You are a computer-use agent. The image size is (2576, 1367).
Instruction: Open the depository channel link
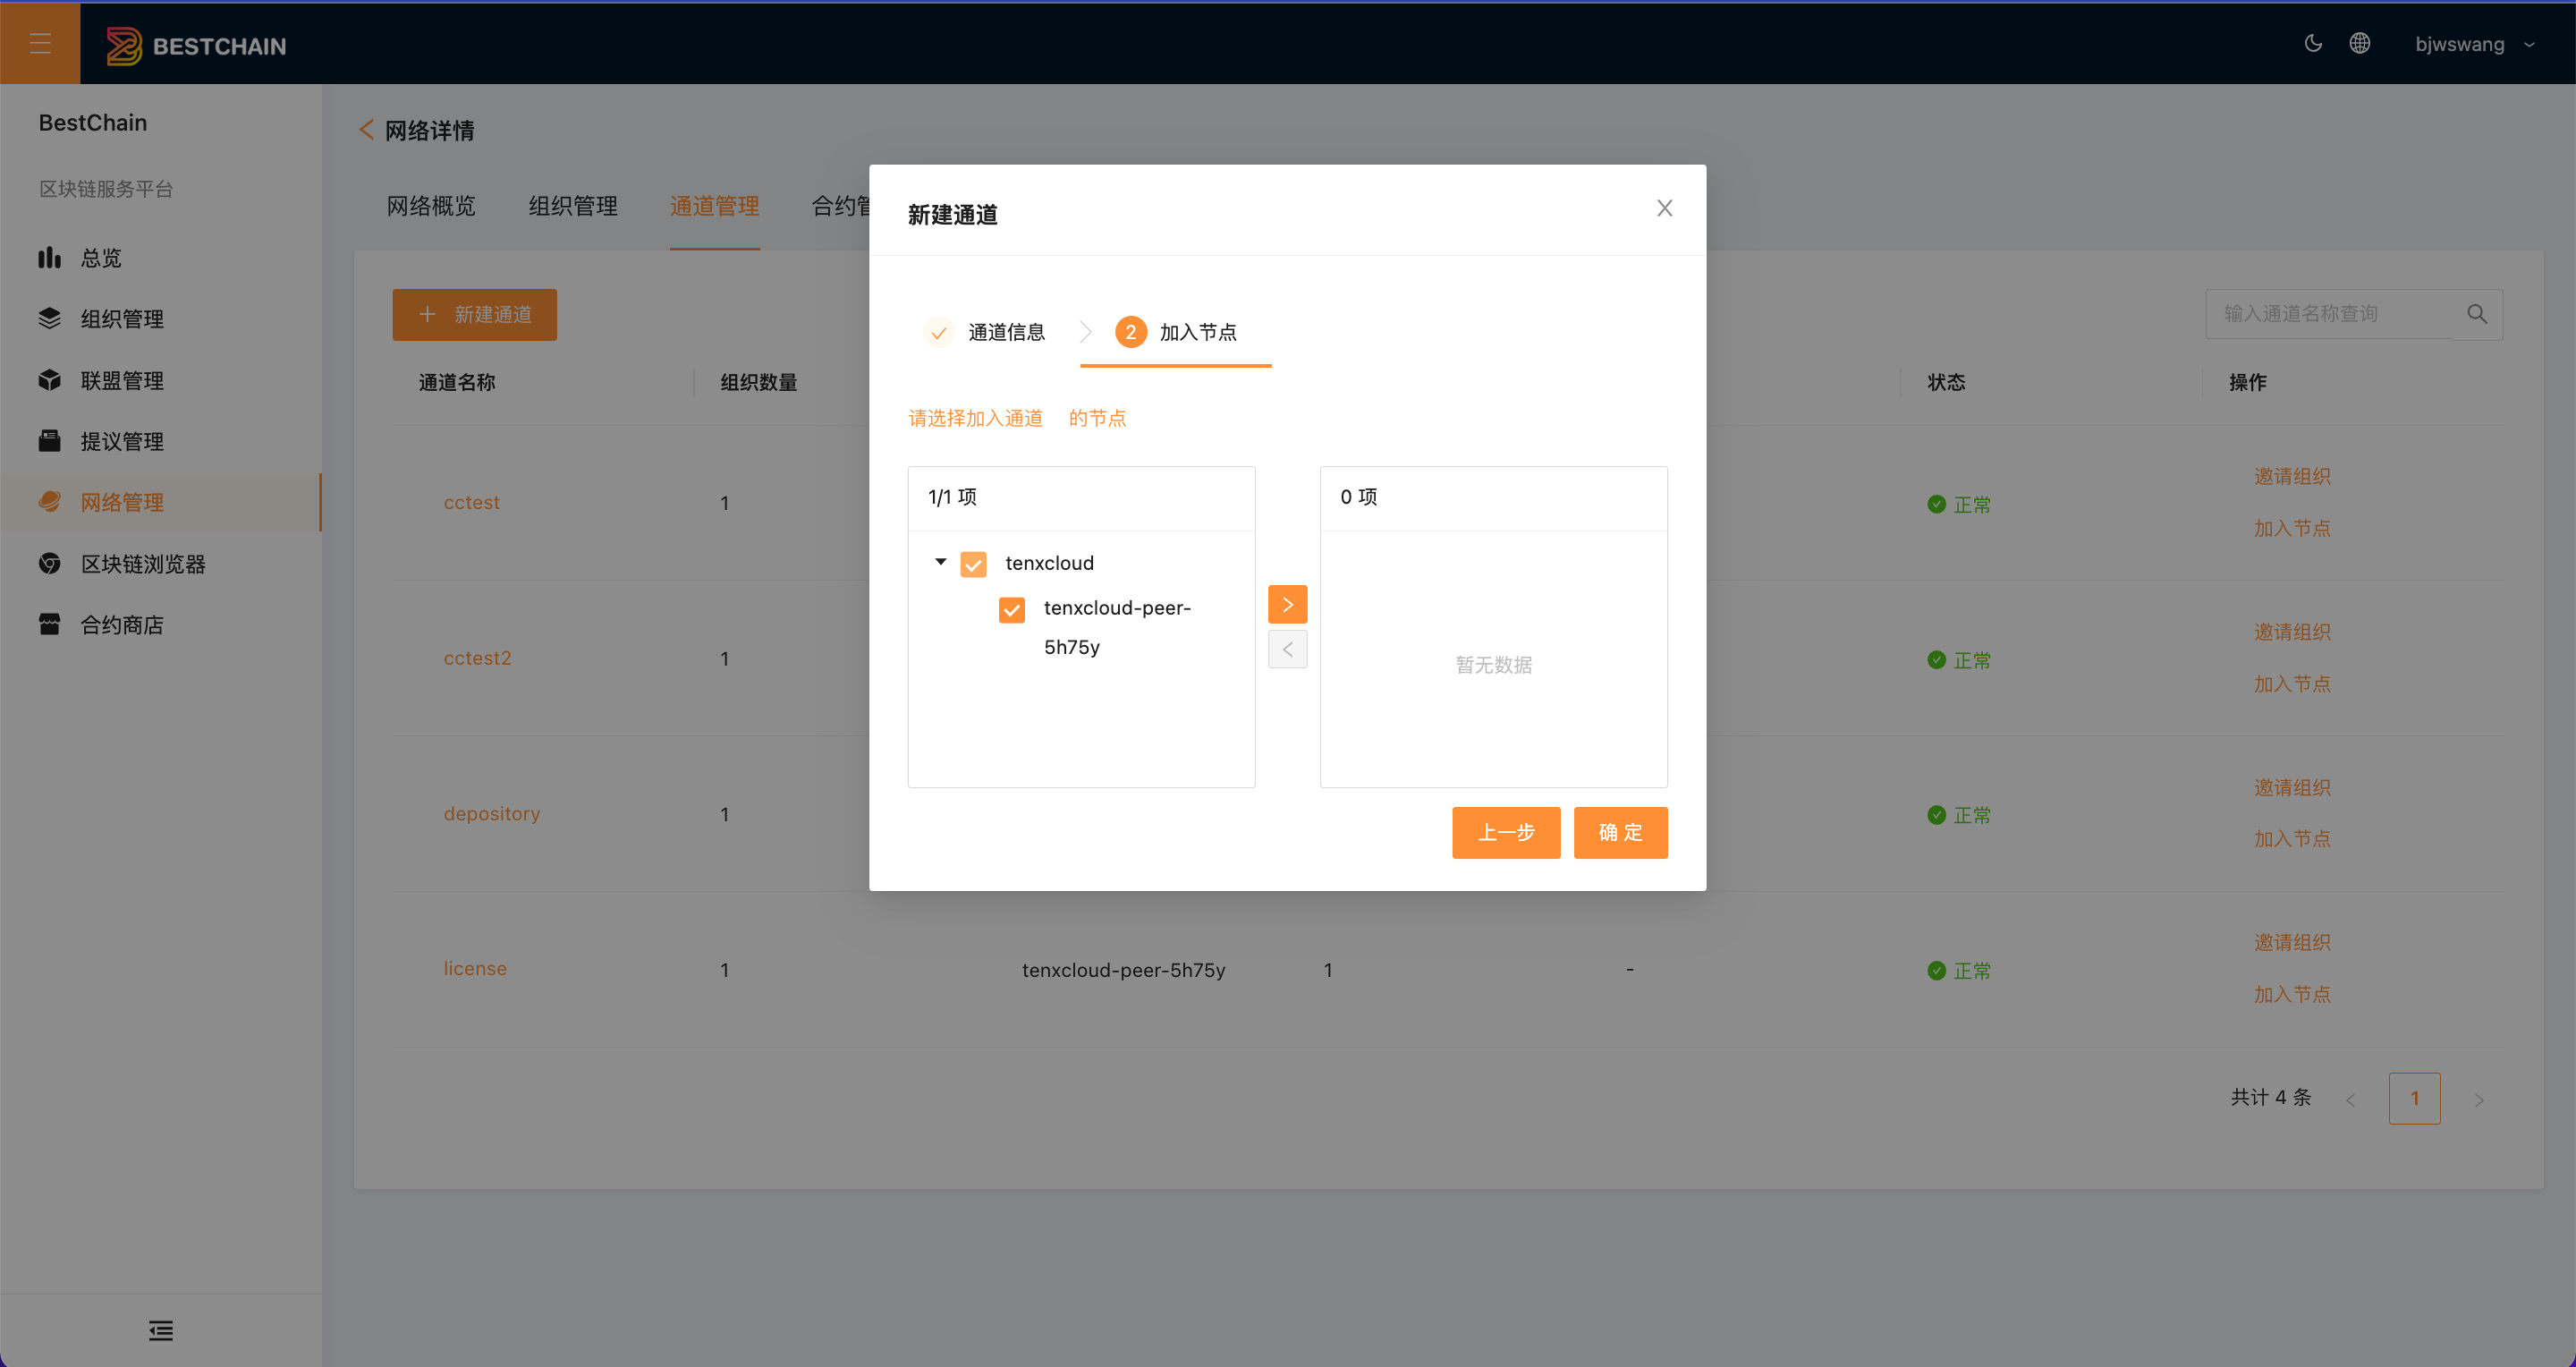tap(492, 814)
